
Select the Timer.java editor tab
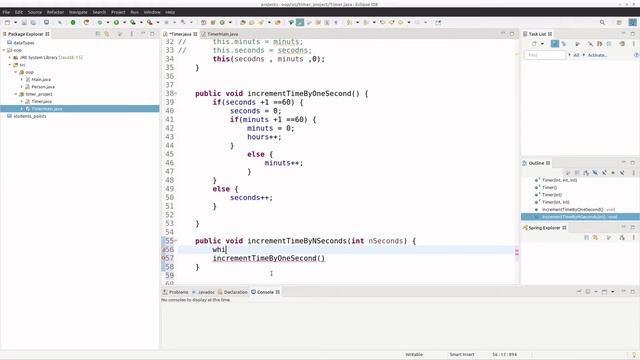(180, 34)
